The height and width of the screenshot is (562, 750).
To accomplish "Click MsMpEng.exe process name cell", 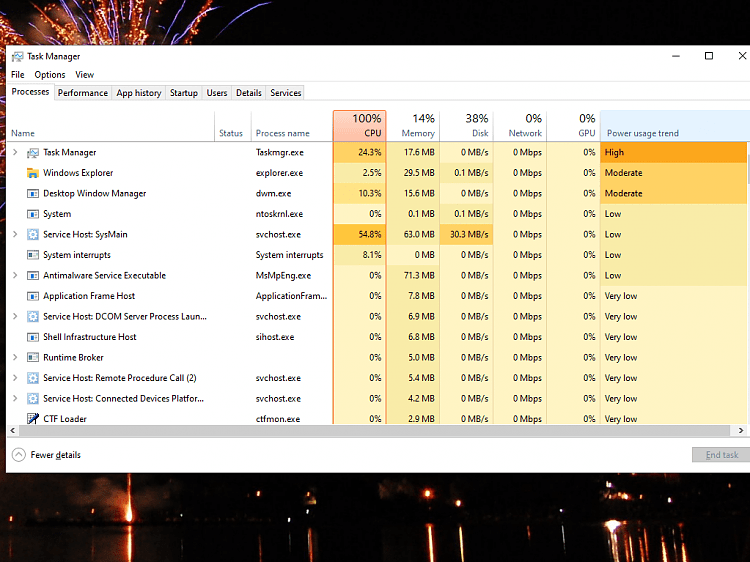I will (283, 275).
